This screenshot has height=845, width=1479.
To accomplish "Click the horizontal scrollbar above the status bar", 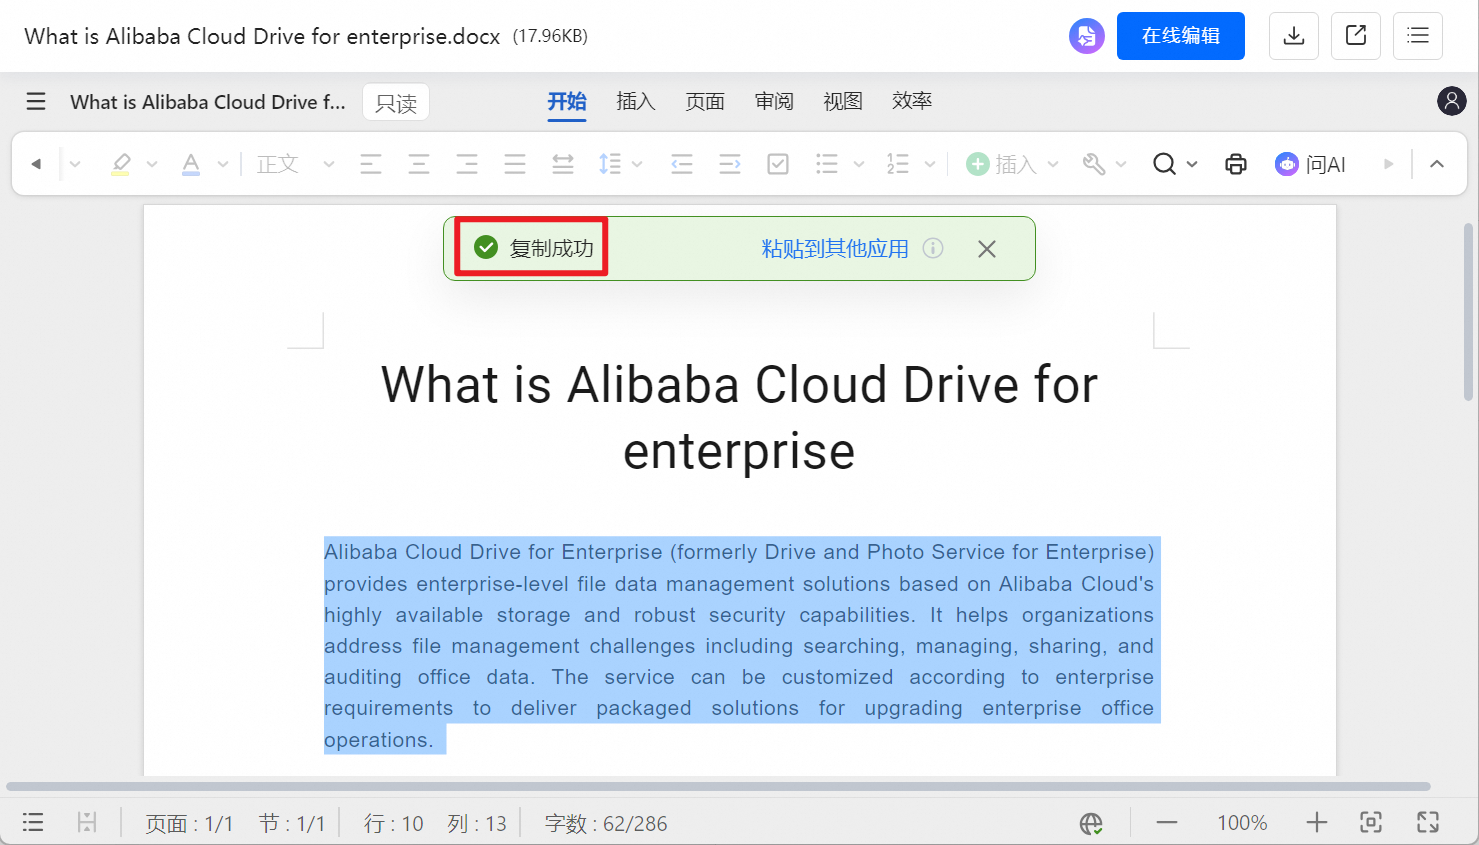I will pyautogui.click(x=718, y=786).
